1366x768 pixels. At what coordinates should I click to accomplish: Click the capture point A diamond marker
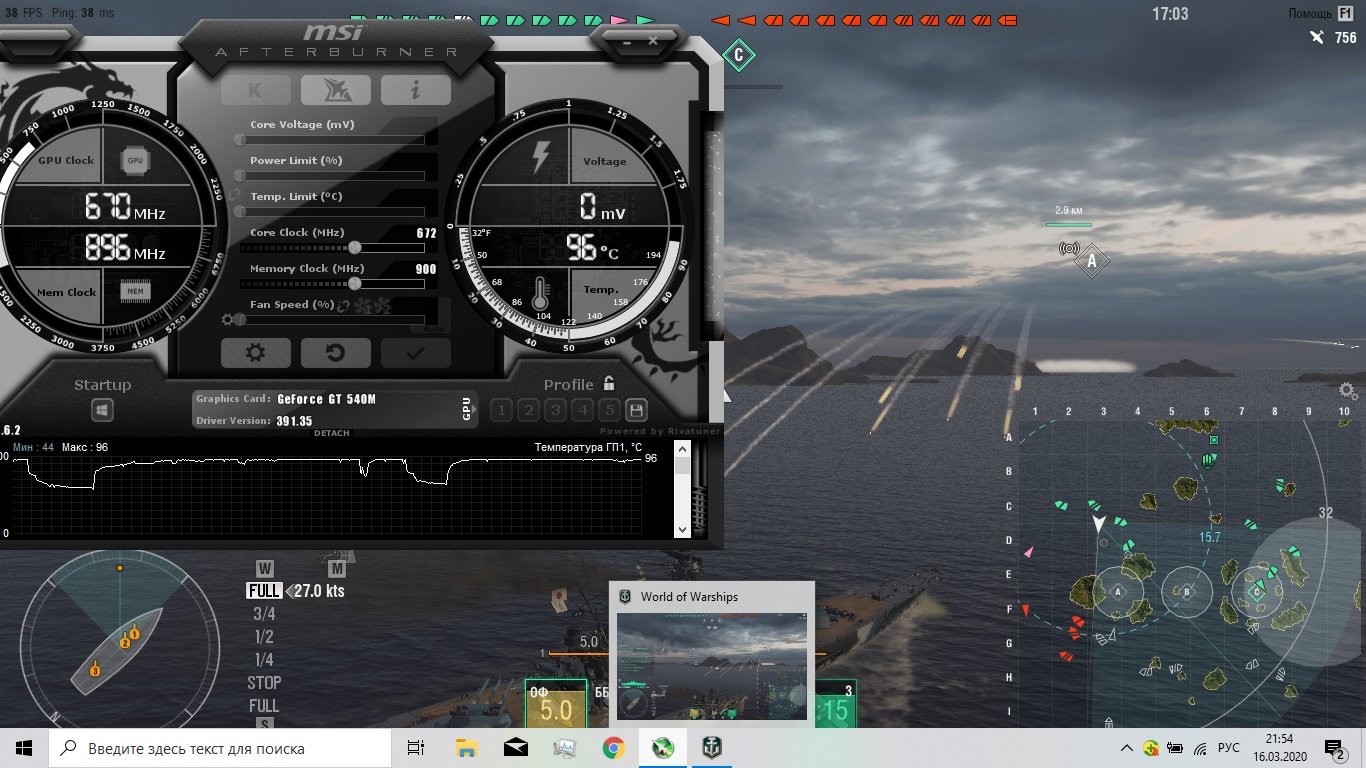point(1092,261)
